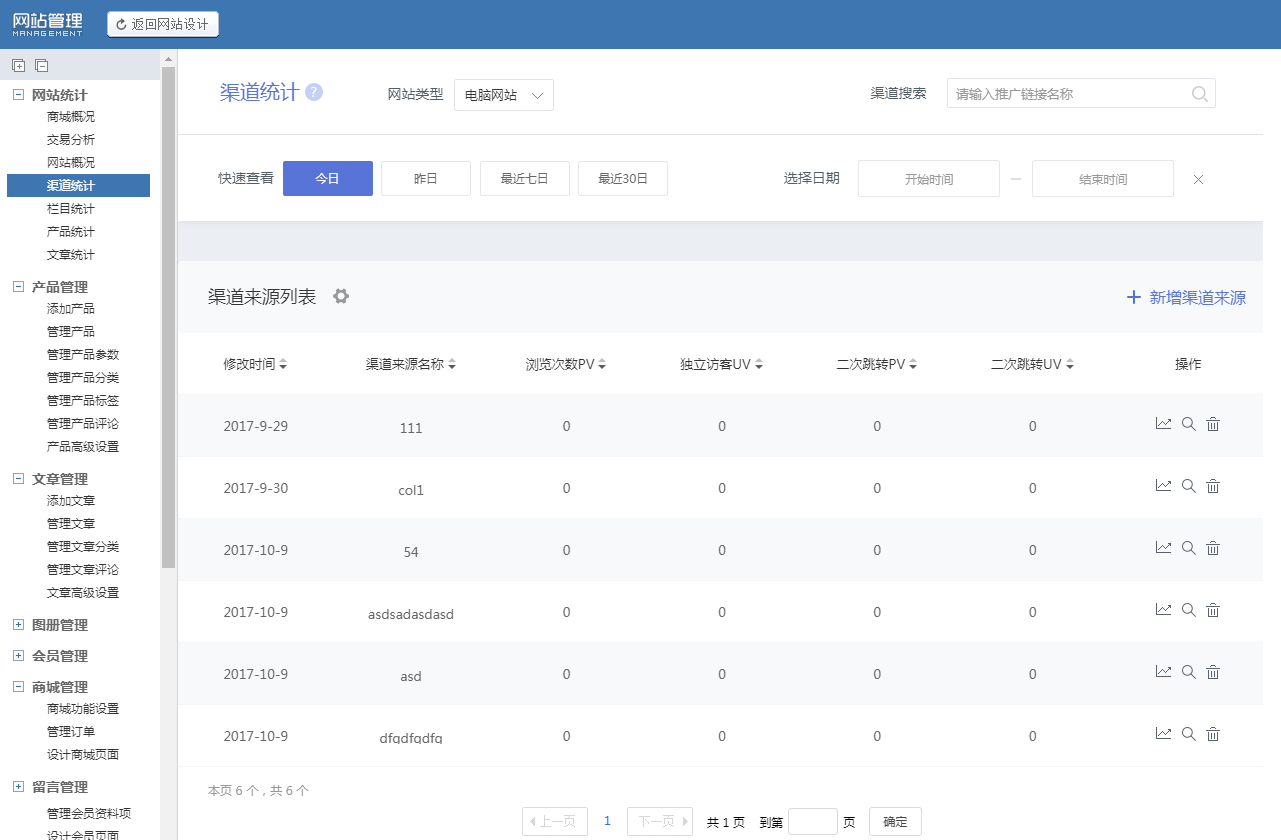
Task: Click 确定 pagination button
Action: click(x=895, y=822)
